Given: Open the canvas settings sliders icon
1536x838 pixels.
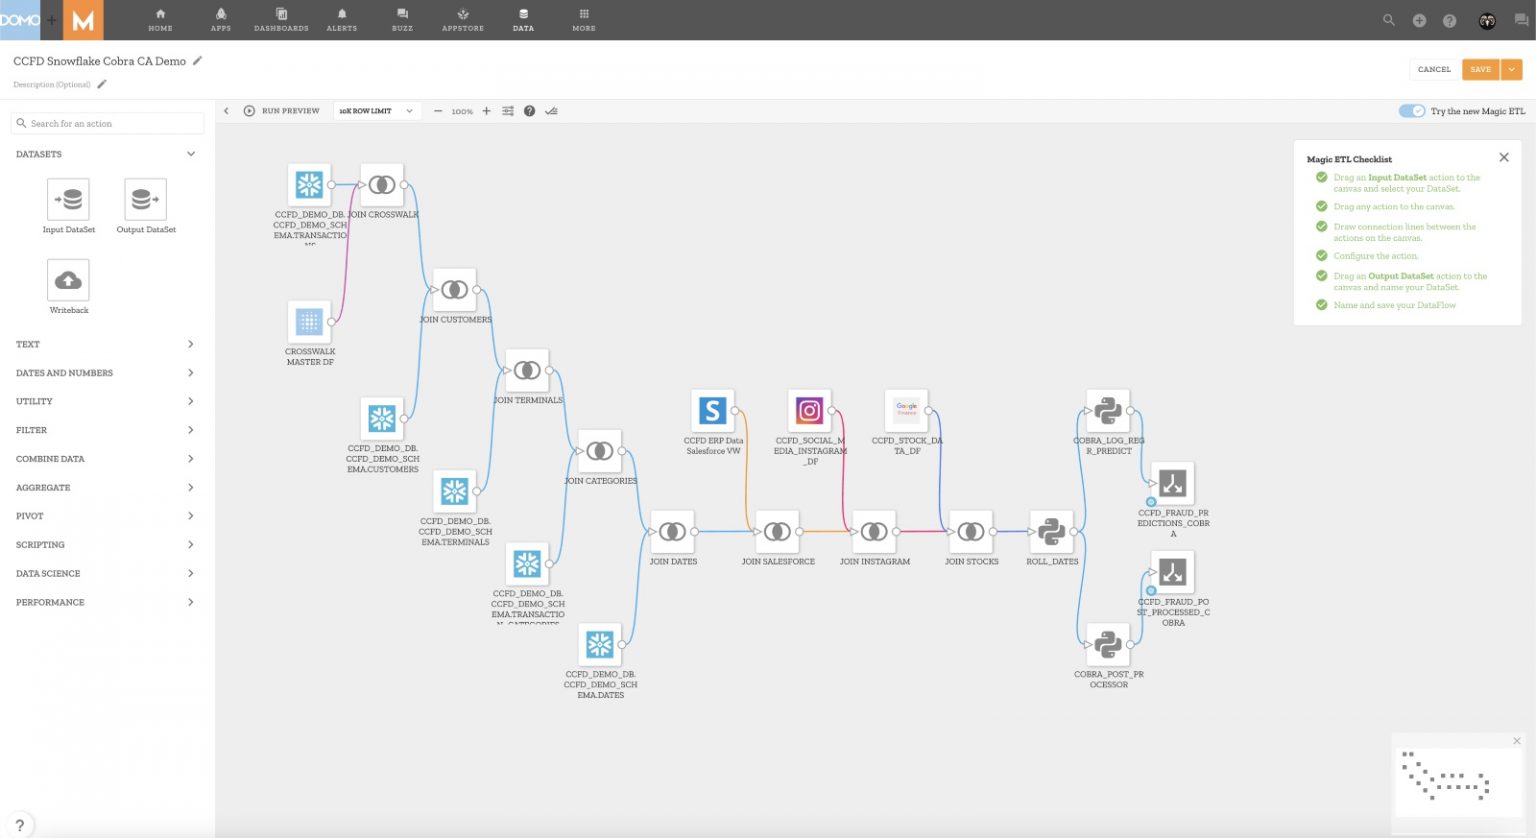Looking at the screenshot, I should coord(507,111).
